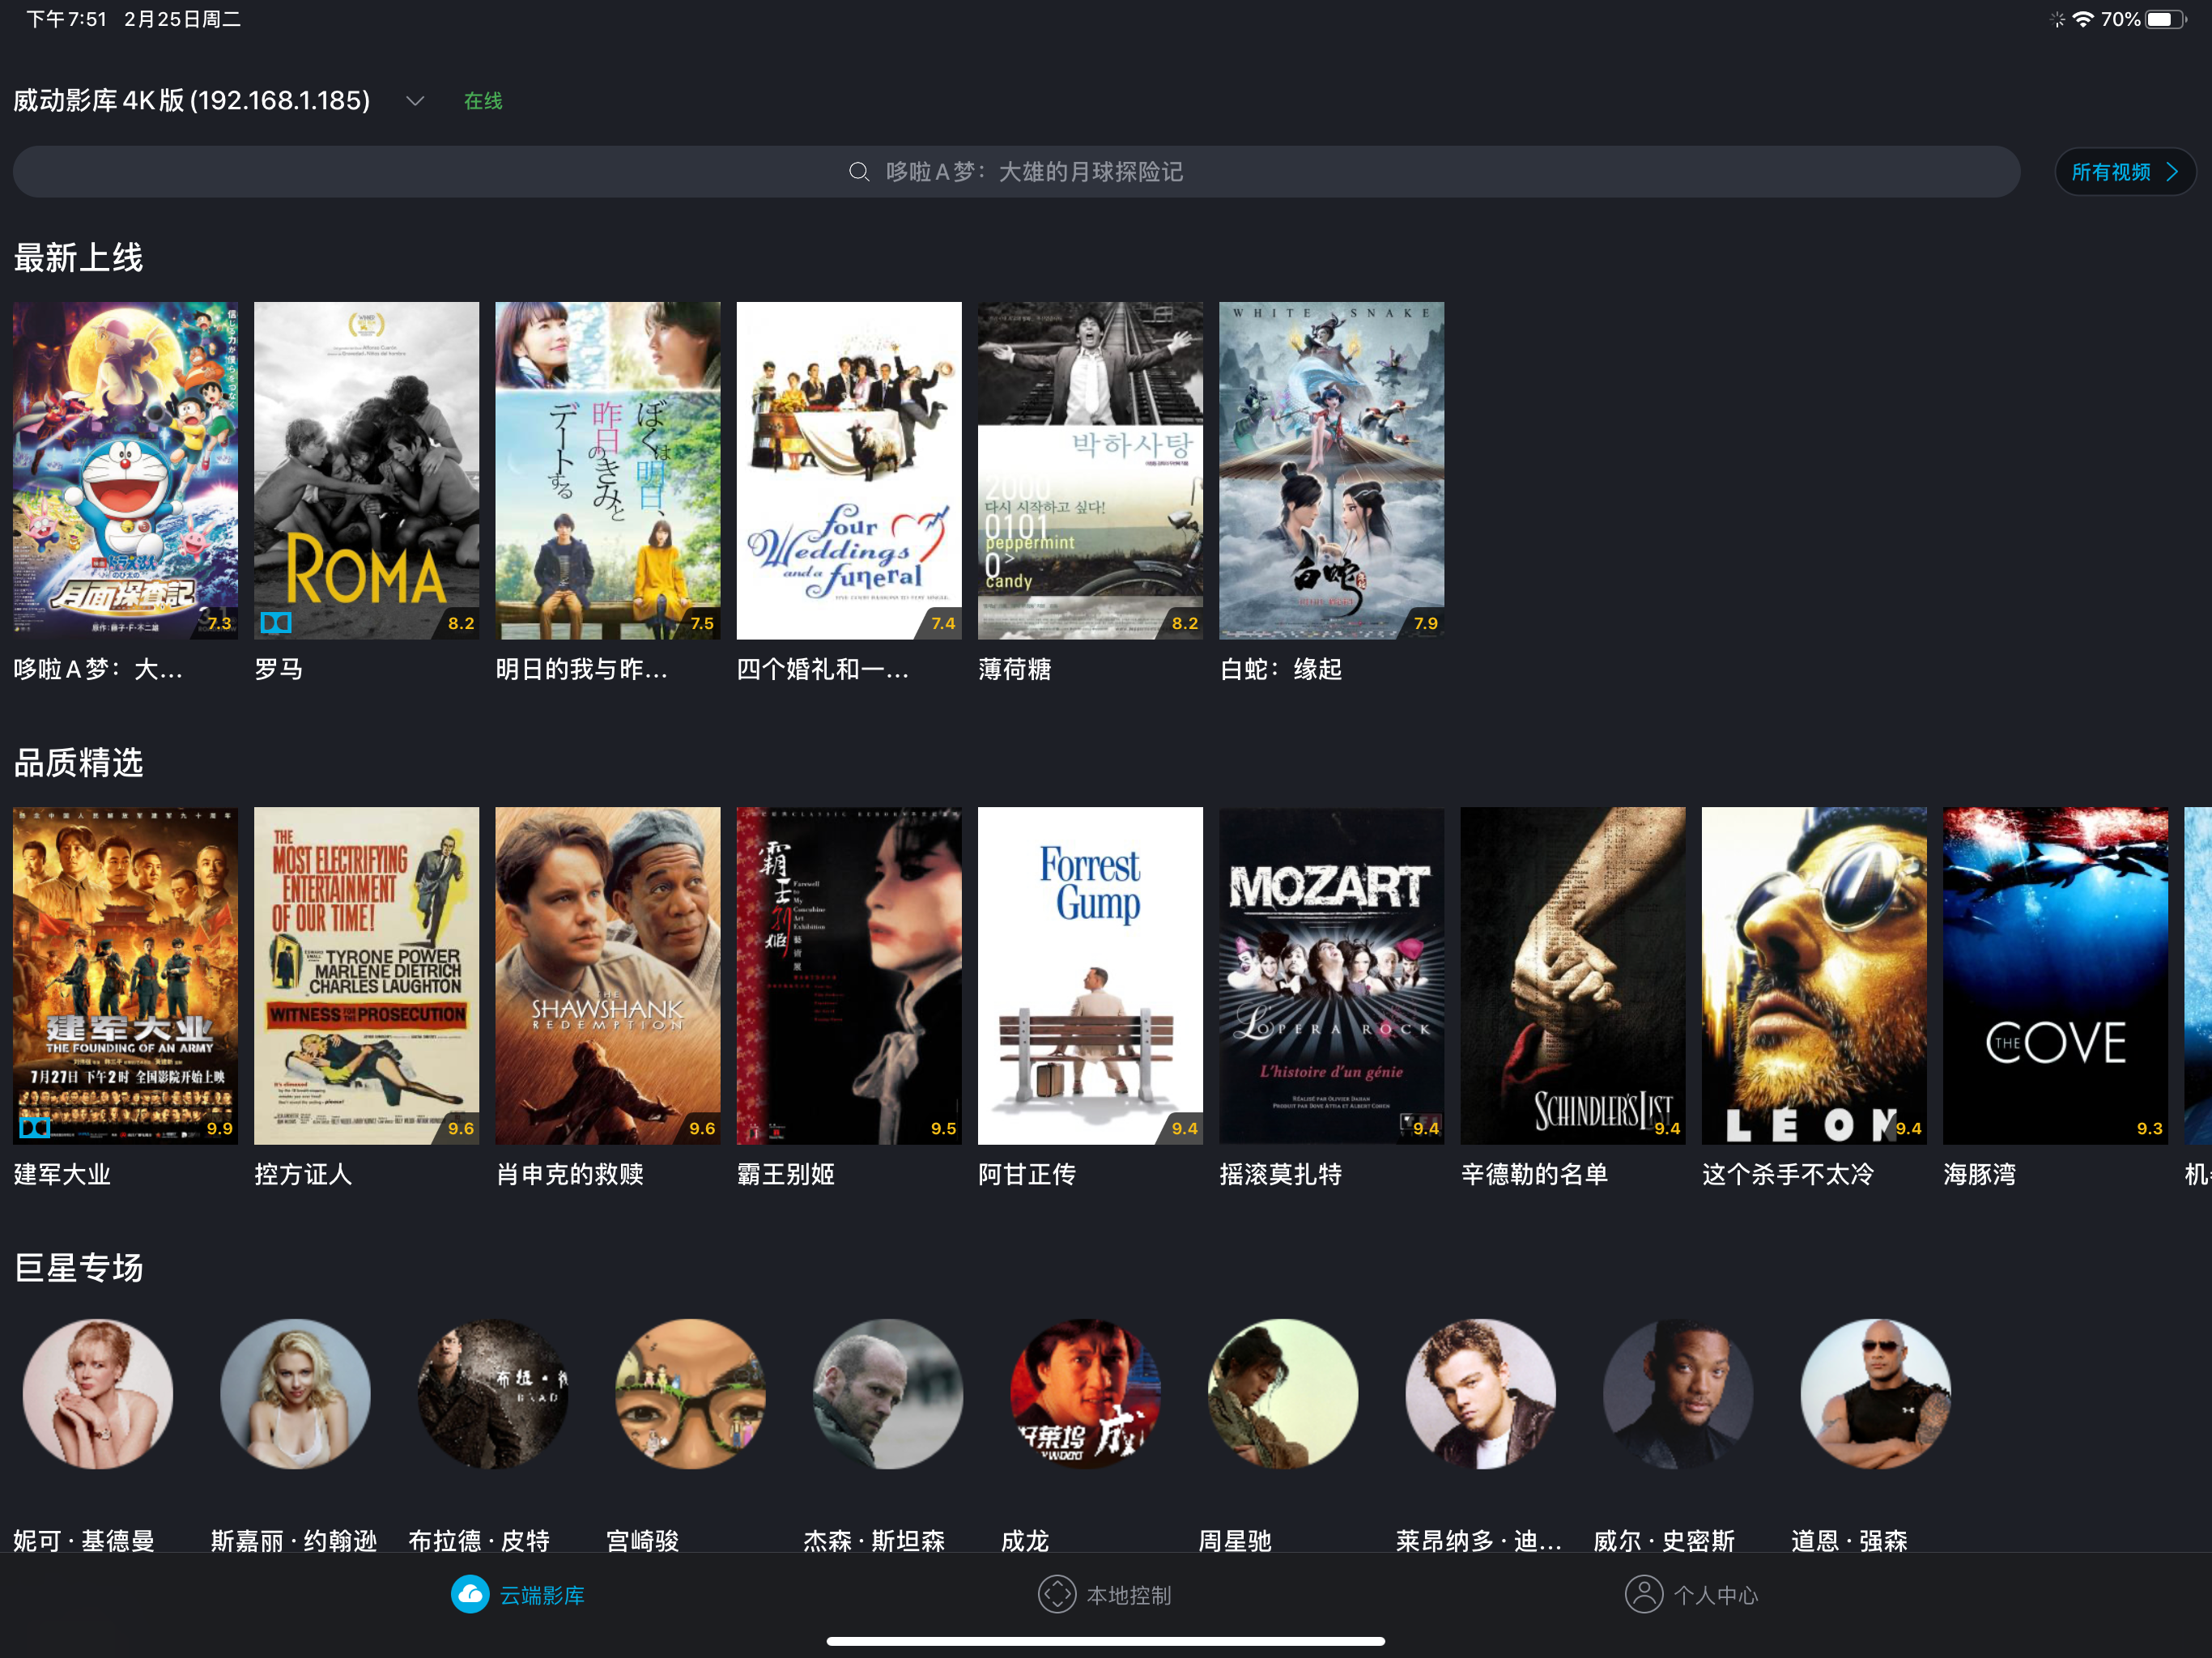Click the 阿甘正传 movie title
2212x1658 pixels.
click(x=1027, y=1174)
